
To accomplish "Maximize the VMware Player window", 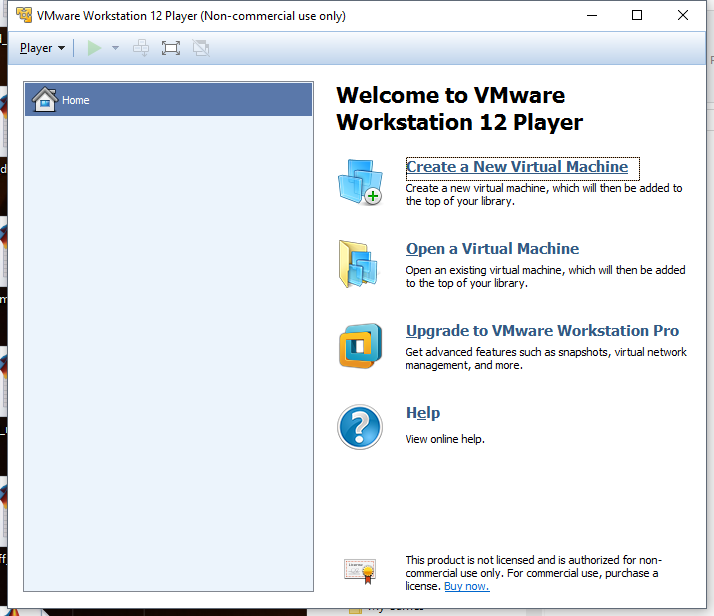I will click(x=637, y=15).
